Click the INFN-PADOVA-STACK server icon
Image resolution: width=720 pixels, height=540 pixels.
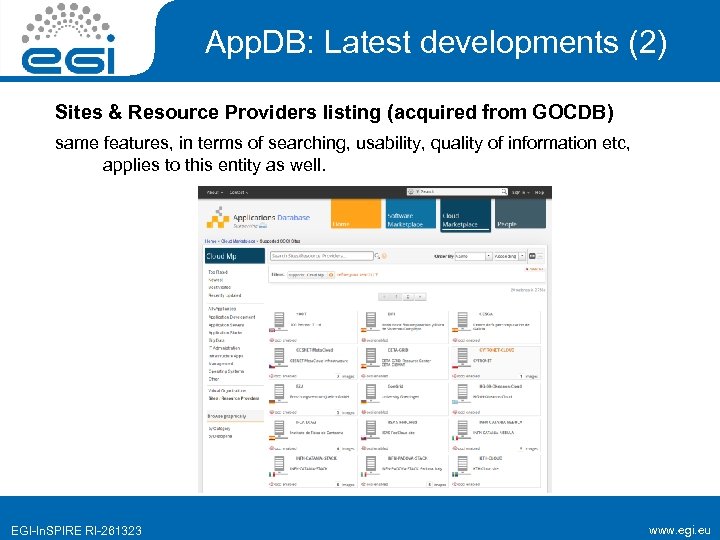click(371, 464)
